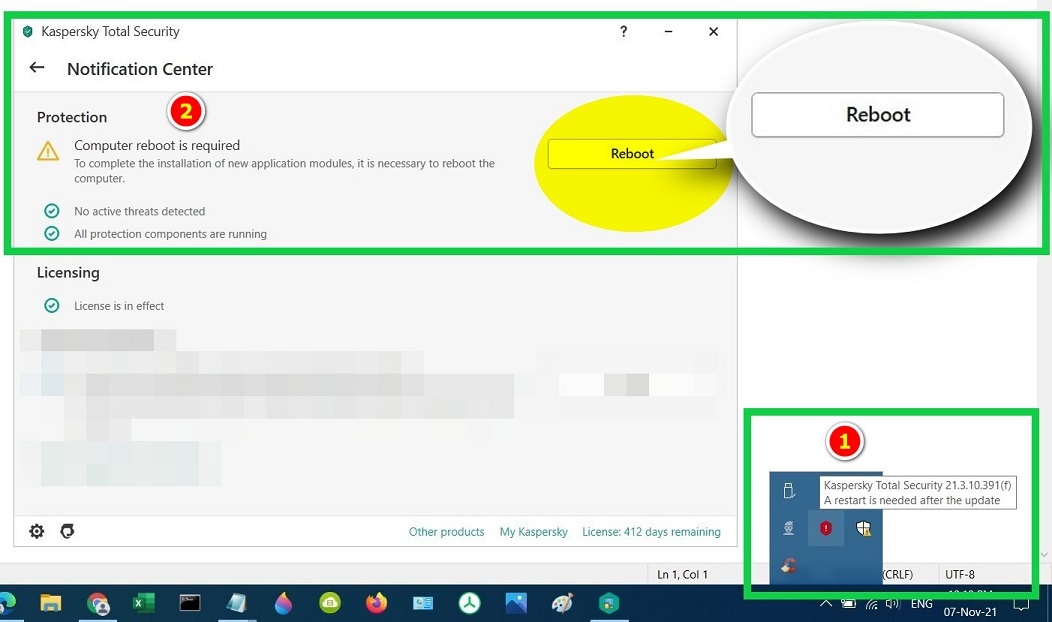Click 'License is in effect' status line
Image resolution: width=1052 pixels, height=622 pixels.
pyautogui.click(x=119, y=306)
